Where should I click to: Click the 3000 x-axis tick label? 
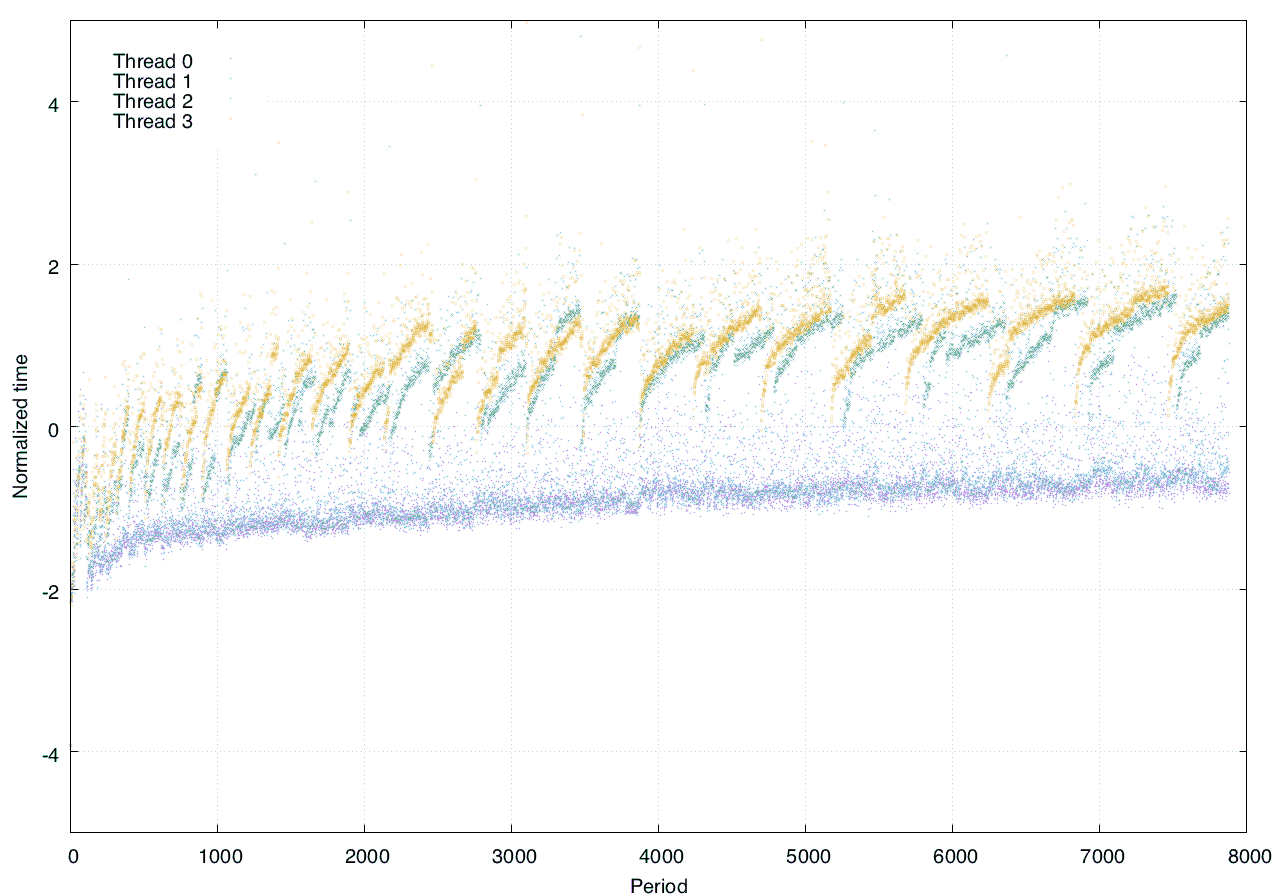click(x=511, y=858)
